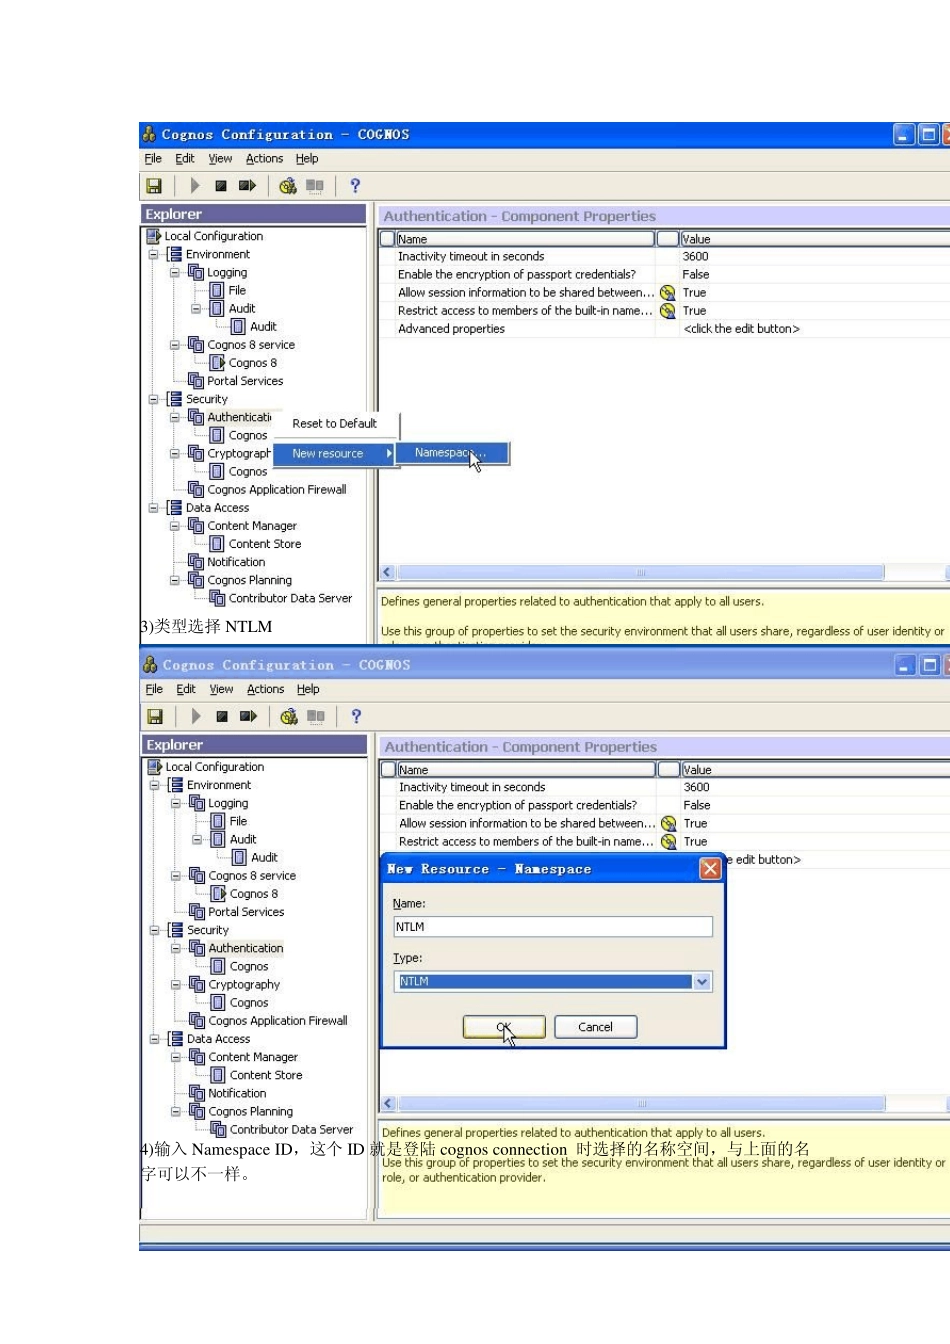
Task: Collapse Content Manager node in lower tree
Action: point(176,1057)
